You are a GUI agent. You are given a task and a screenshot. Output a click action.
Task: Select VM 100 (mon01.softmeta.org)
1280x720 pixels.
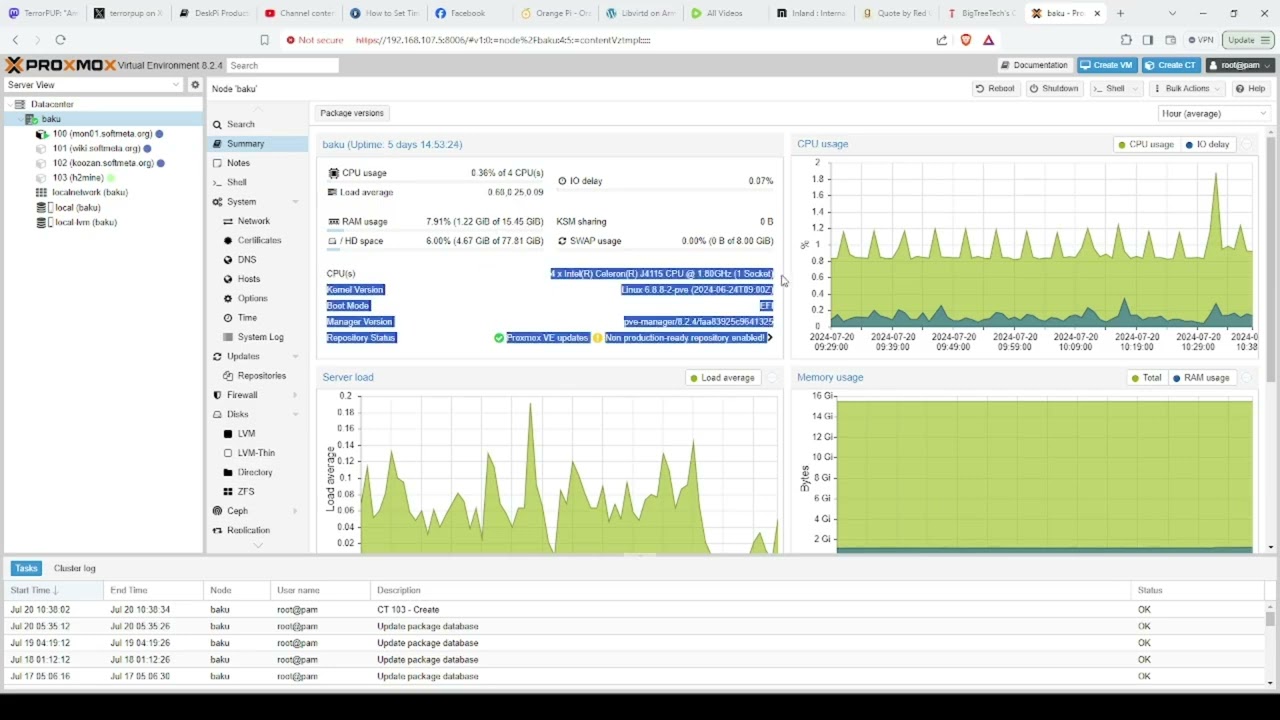(x=102, y=133)
